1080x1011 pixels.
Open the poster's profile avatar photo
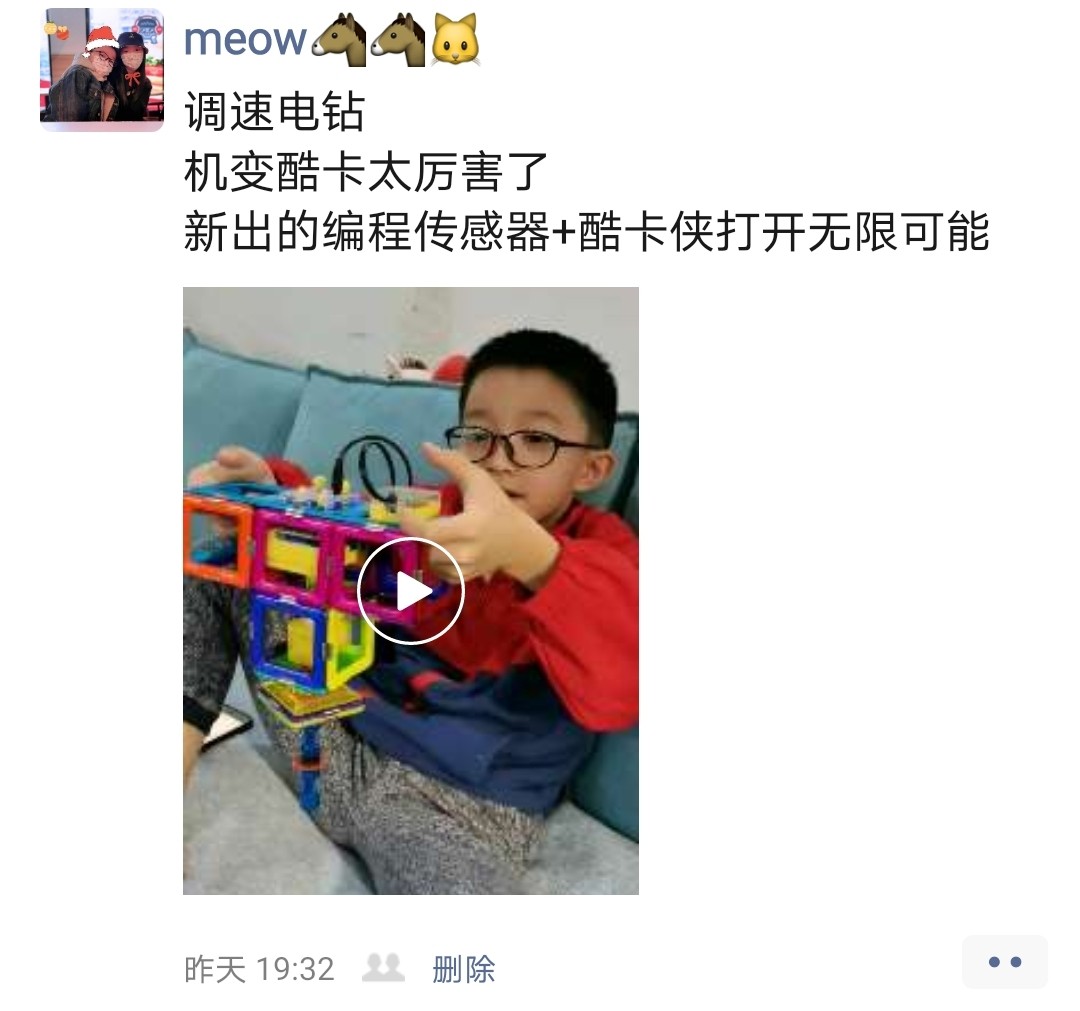point(102,69)
